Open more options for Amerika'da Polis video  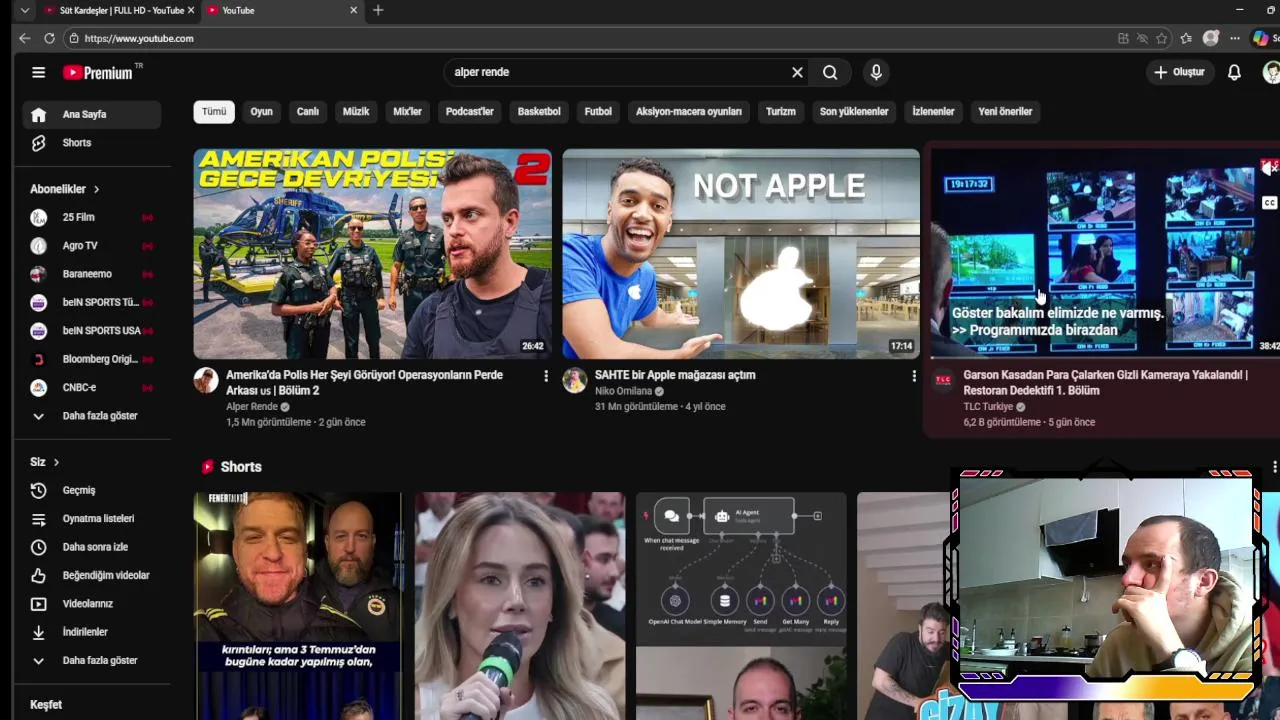(x=545, y=376)
